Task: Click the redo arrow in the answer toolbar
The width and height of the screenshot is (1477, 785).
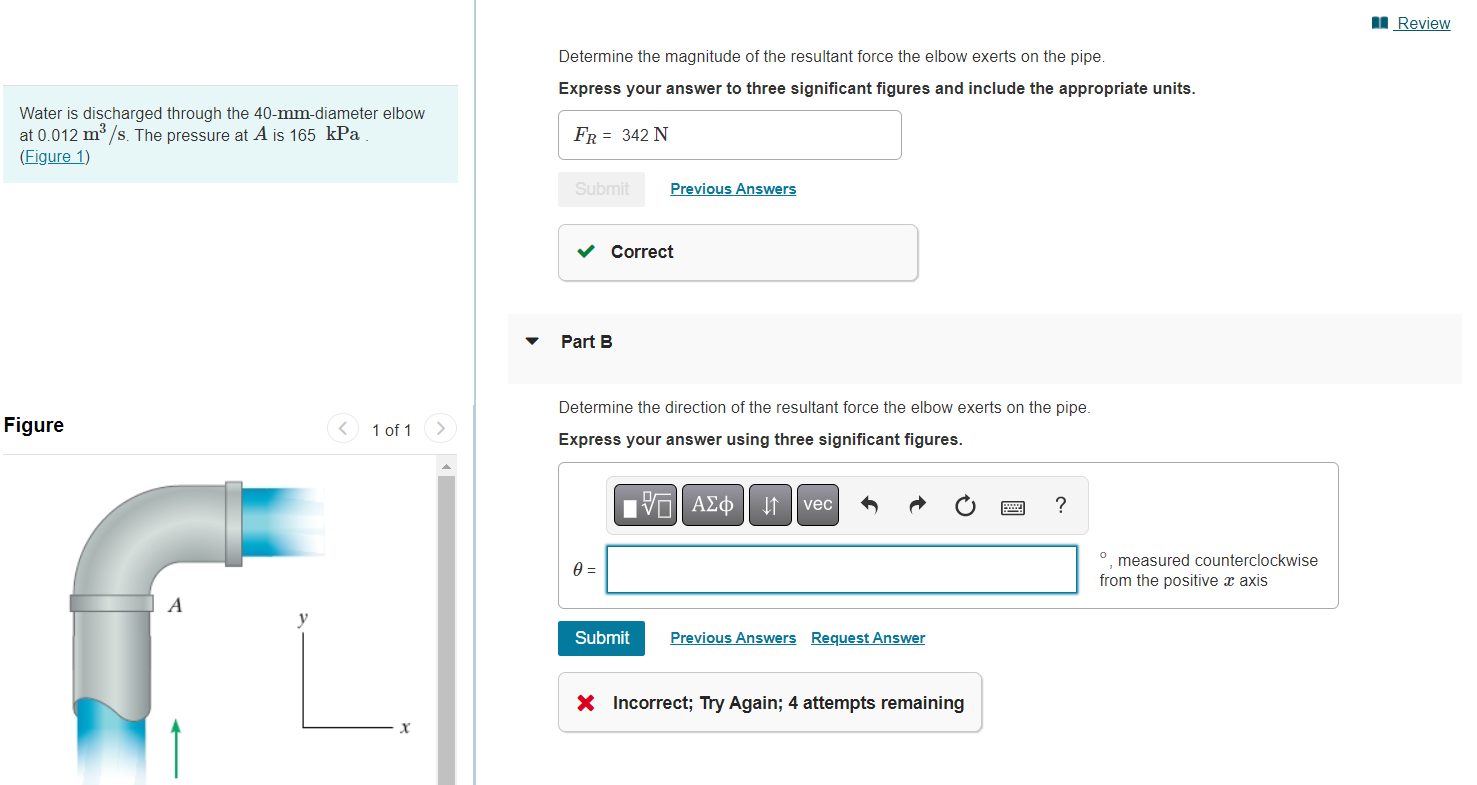Action: (917, 505)
